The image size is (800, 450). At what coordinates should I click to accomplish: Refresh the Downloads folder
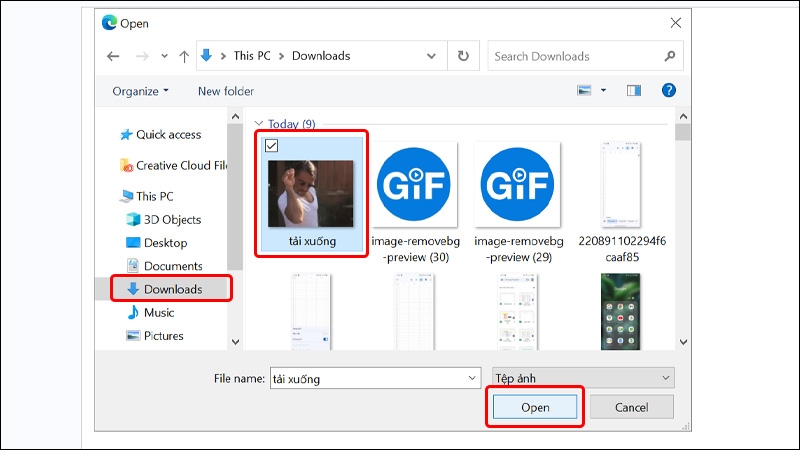(x=463, y=56)
